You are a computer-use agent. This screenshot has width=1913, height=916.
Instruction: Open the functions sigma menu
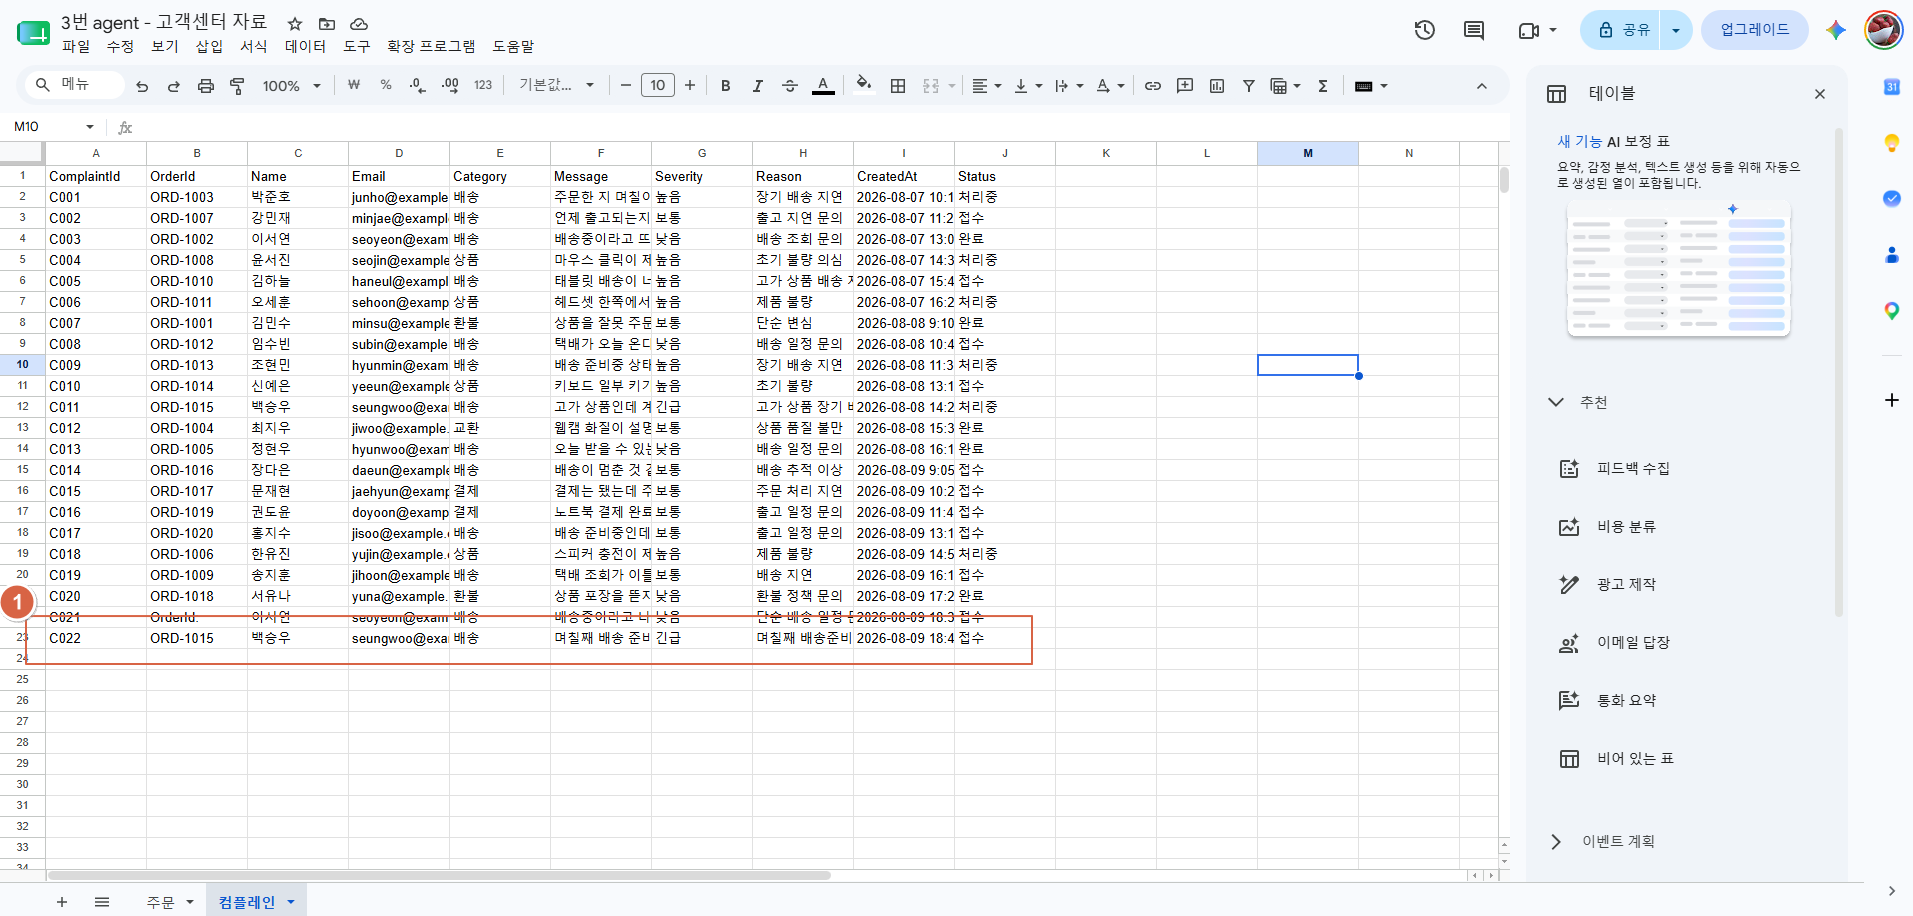click(x=1323, y=86)
